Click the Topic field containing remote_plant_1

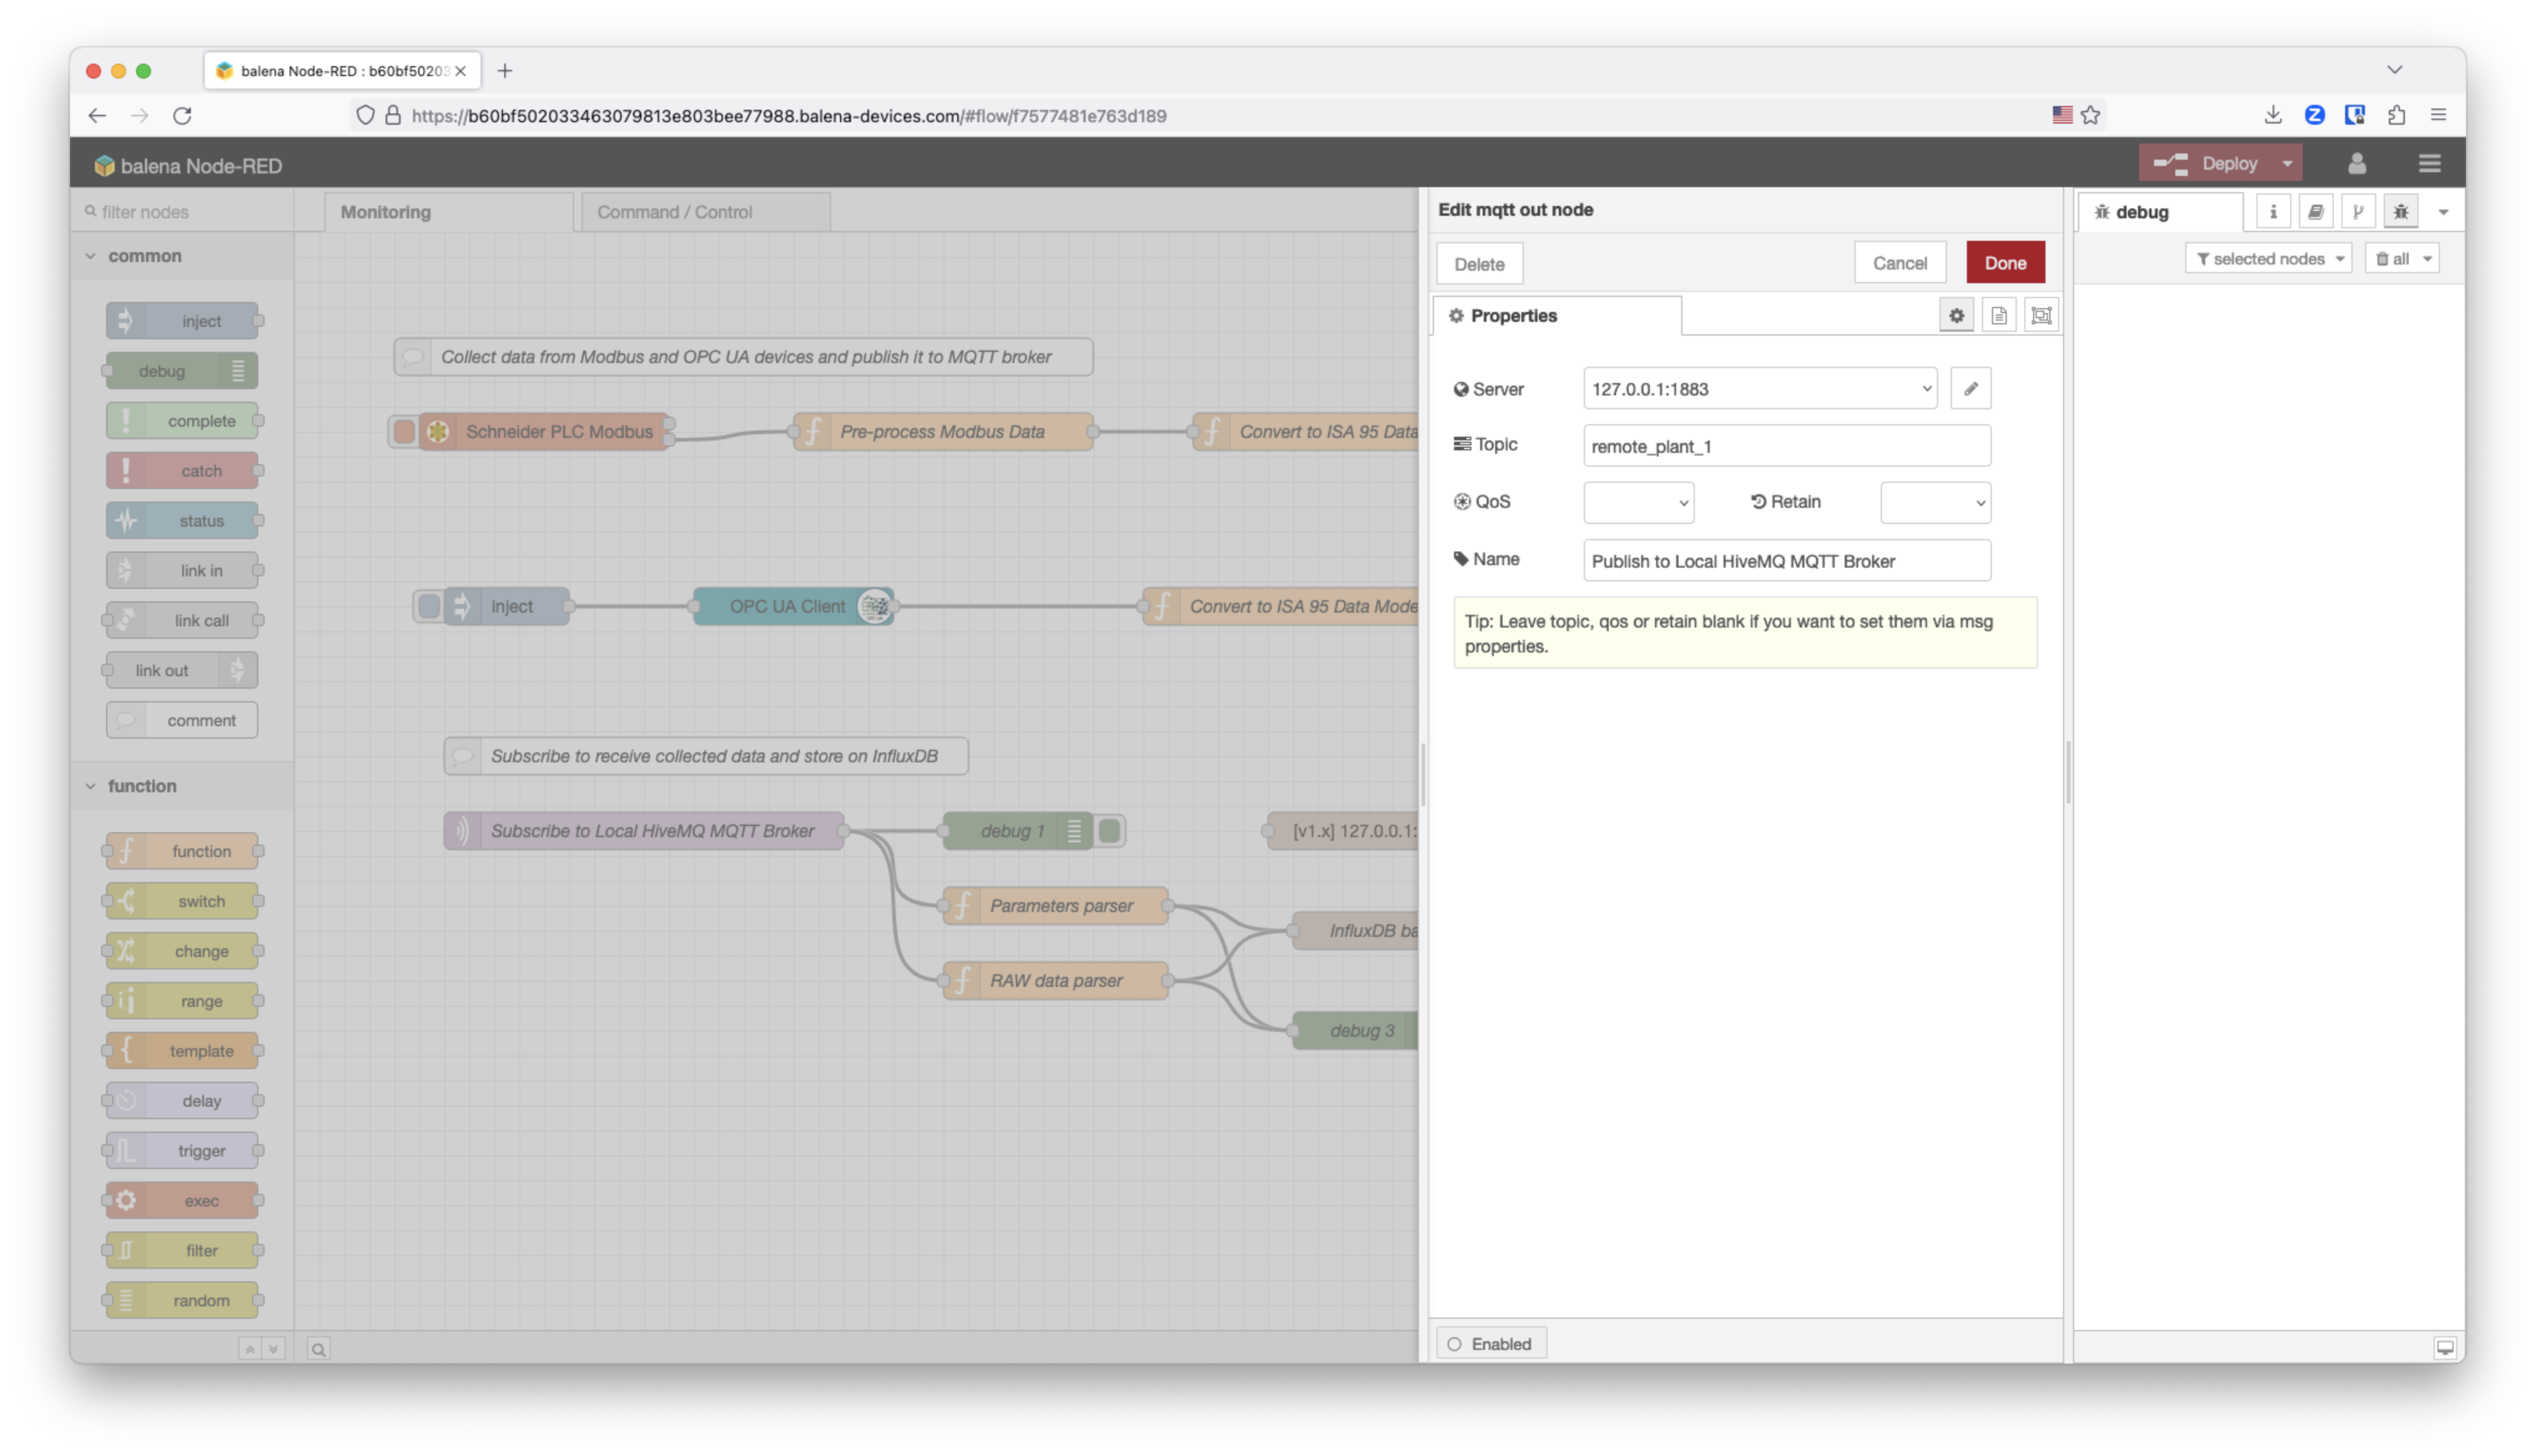[1786, 446]
